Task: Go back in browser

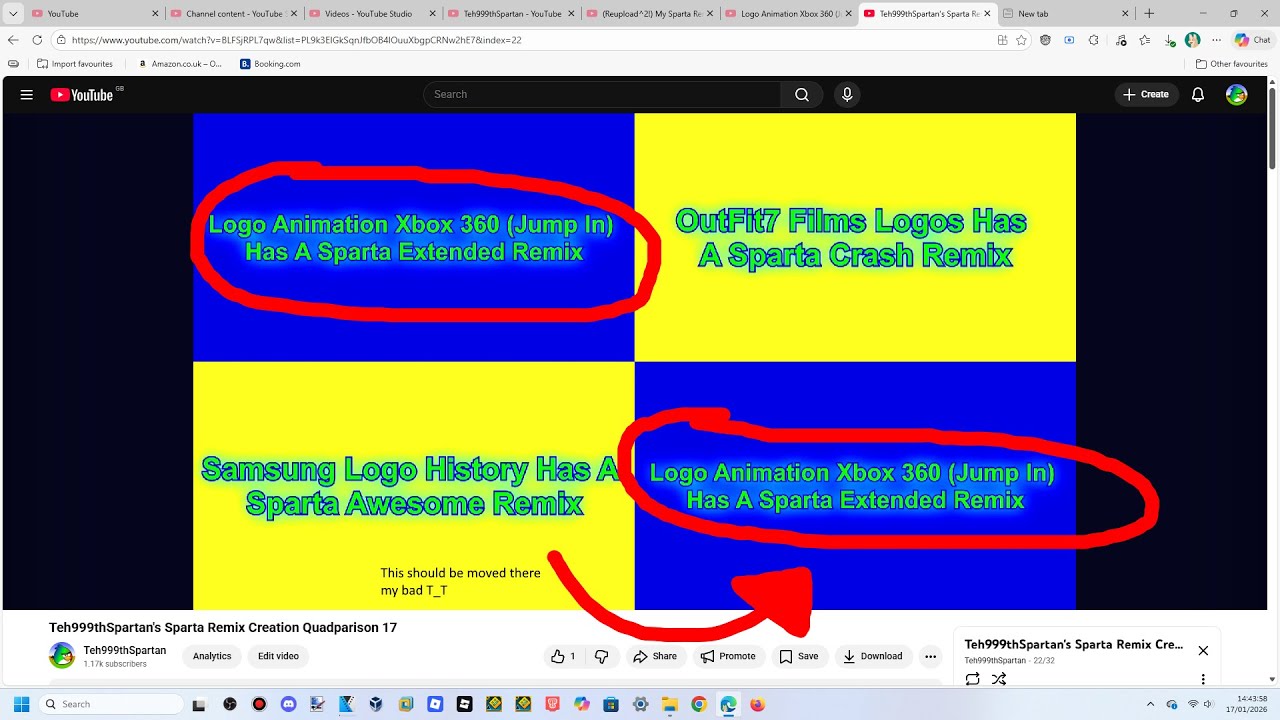Action: tap(13, 40)
